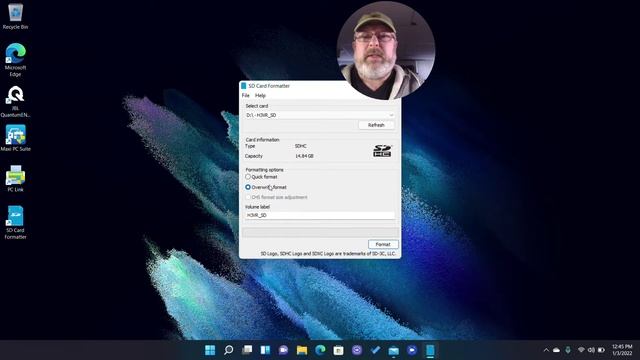This screenshot has height=360, width=640.
Task: Click the SDHC logo in Card information
Action: tap(382, 151)
